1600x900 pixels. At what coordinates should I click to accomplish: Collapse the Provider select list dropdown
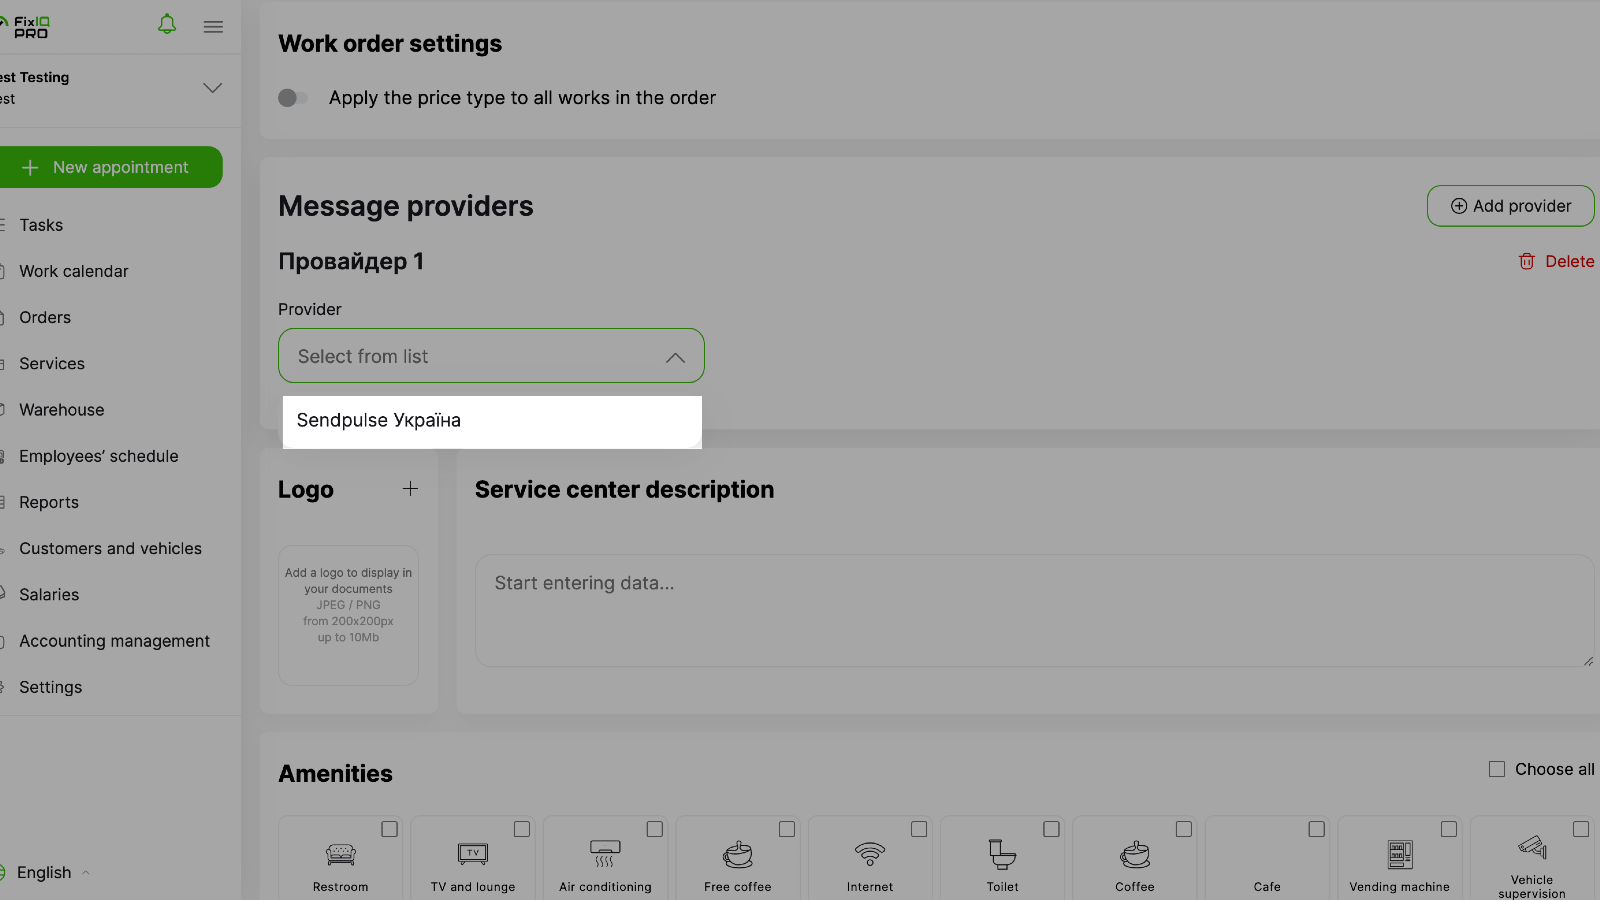point(675,357)
